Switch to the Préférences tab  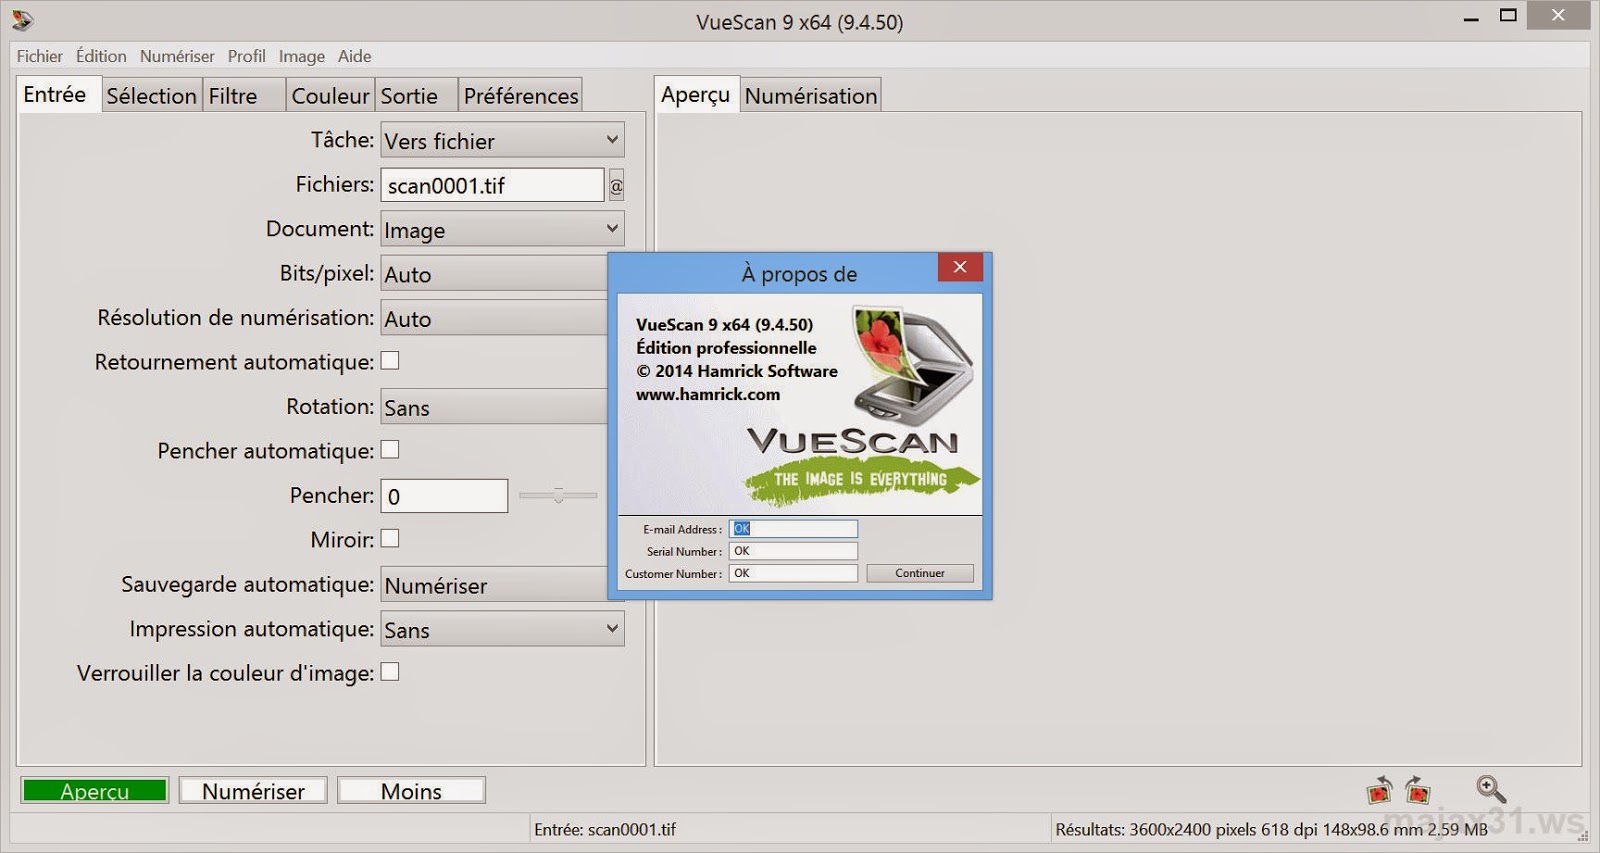tap(521, 96)
